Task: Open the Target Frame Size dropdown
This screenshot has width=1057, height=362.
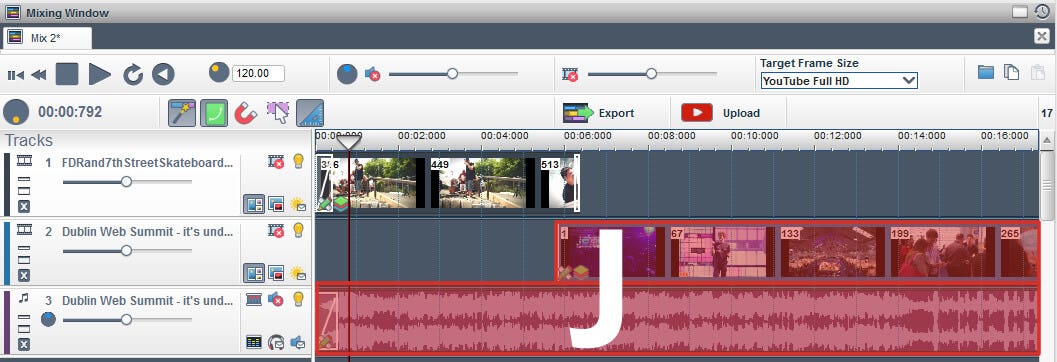Action: pos(839,81)
